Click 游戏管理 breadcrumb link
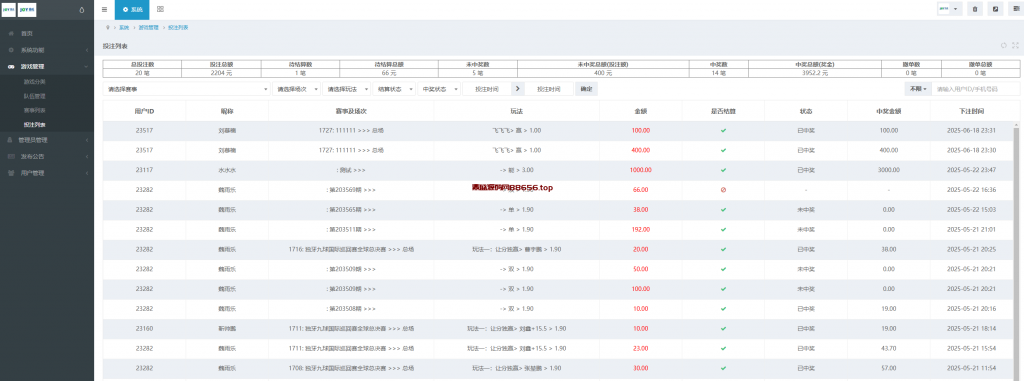1024x381 pixels. pyautogui.click(x=148, y=27)
